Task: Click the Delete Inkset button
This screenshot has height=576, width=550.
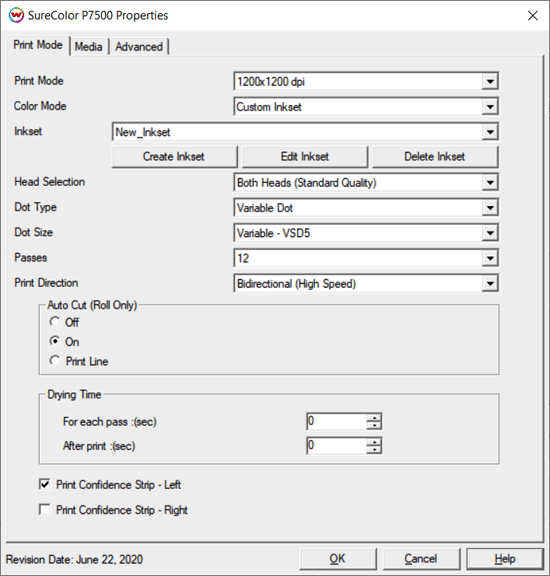Action: (435, 157)
